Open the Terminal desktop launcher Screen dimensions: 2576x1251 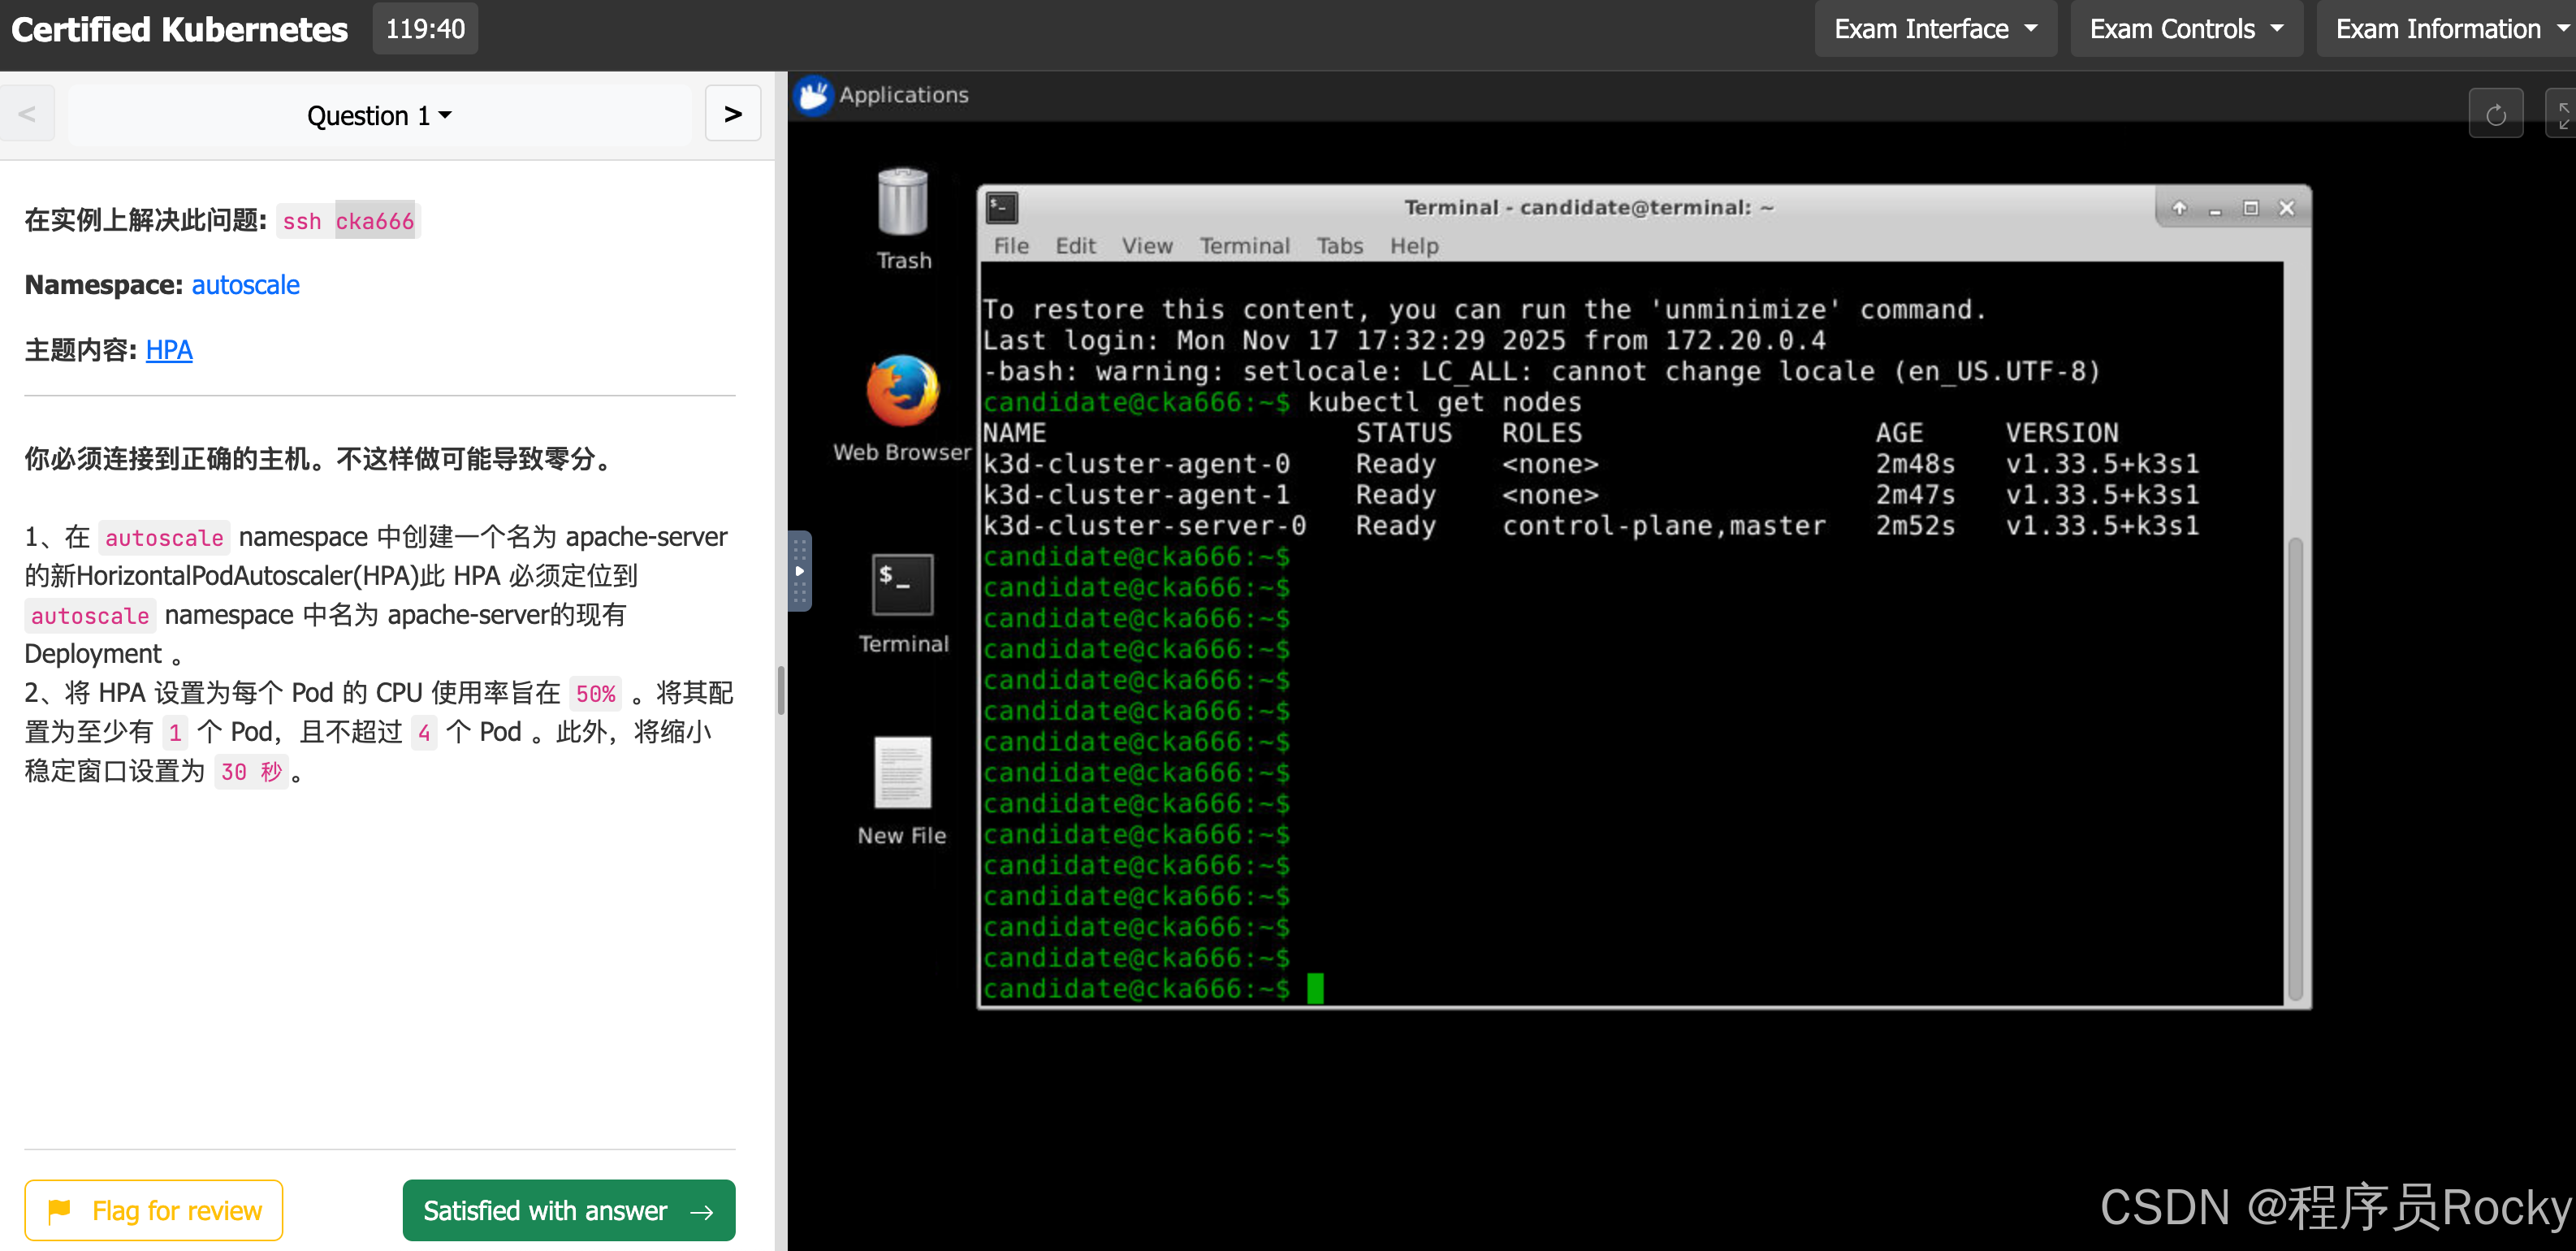coord(902,584)
